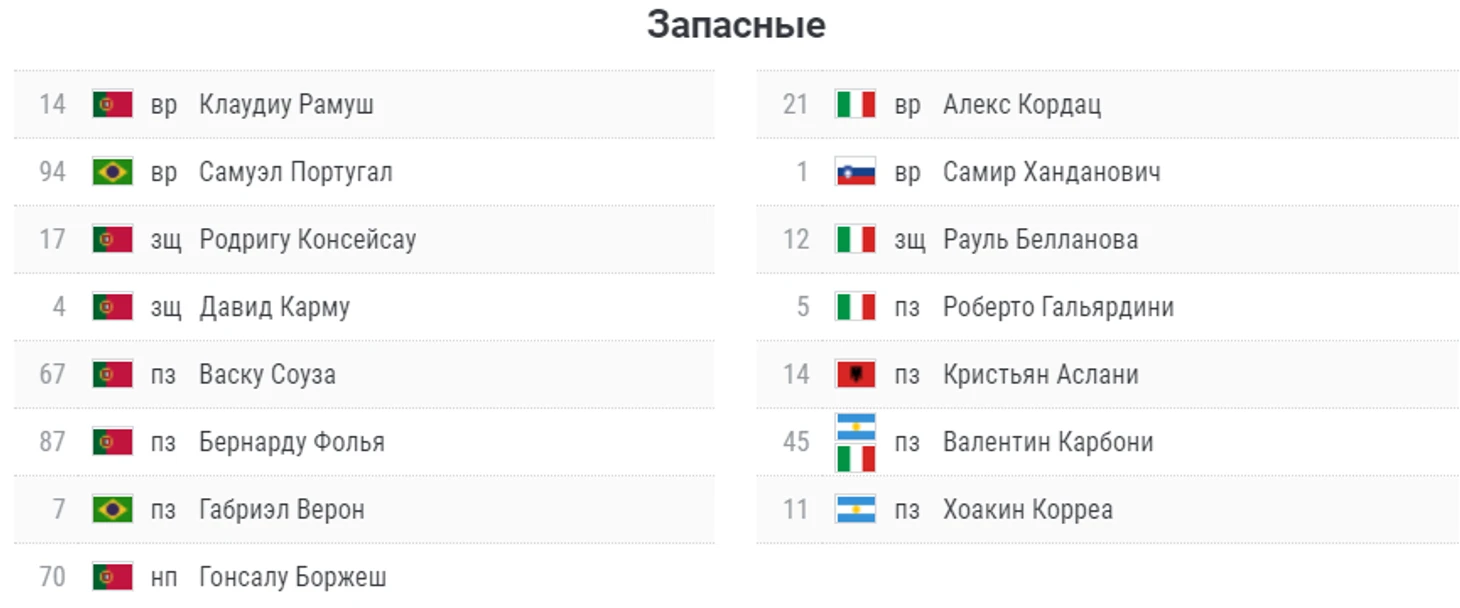Open Рауль Белланова profile

1040,240
